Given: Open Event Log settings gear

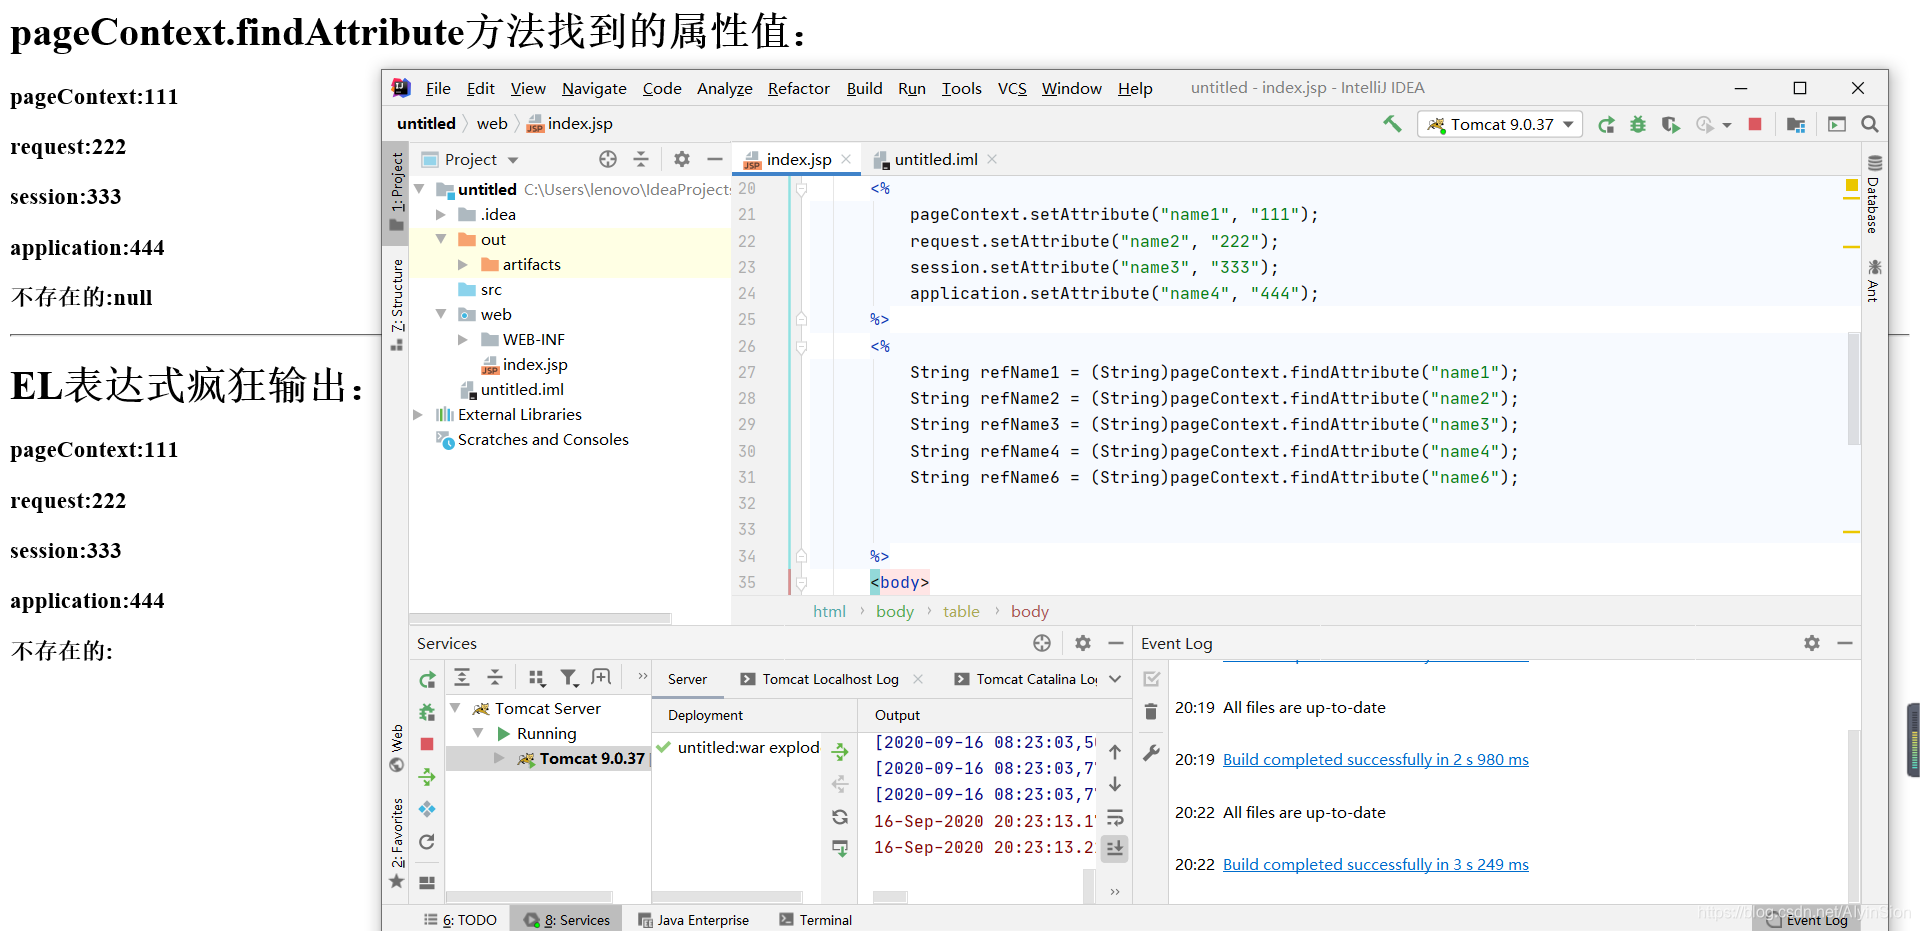Looking at the screenshot, I should point(1811,643).
